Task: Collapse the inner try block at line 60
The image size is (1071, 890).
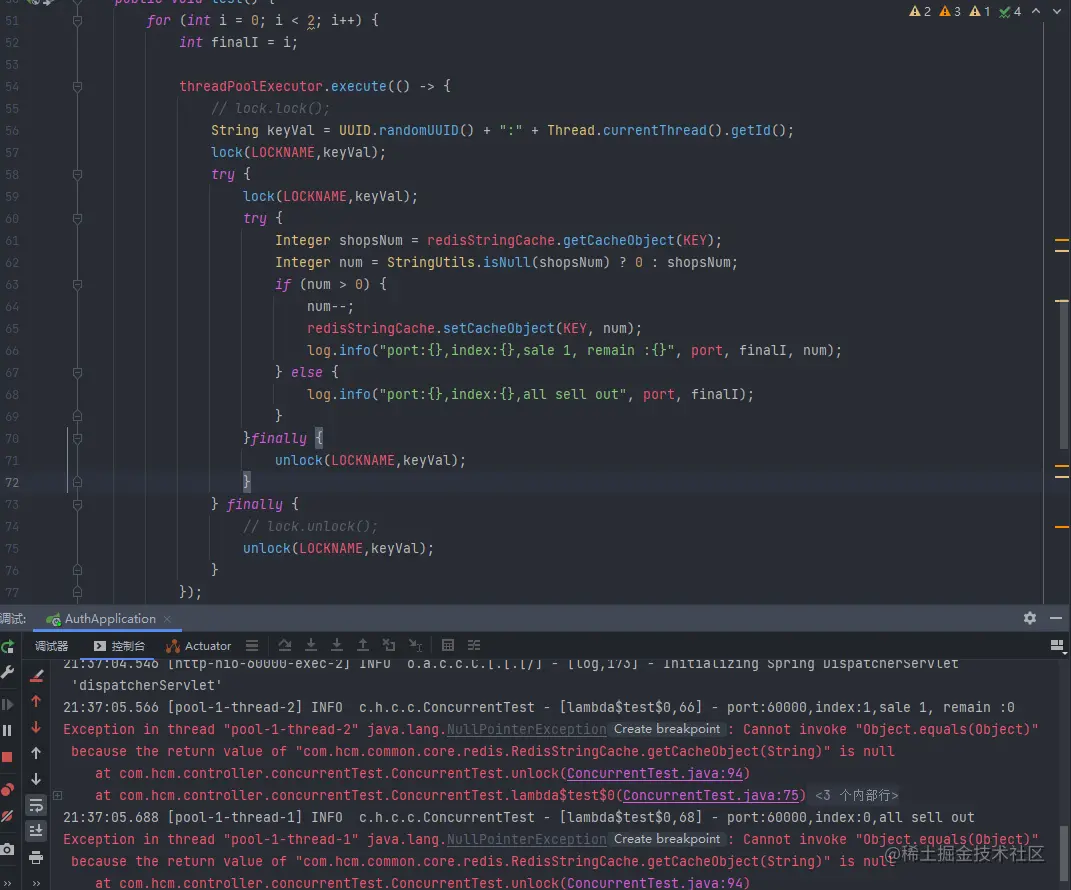Action: 77,219
